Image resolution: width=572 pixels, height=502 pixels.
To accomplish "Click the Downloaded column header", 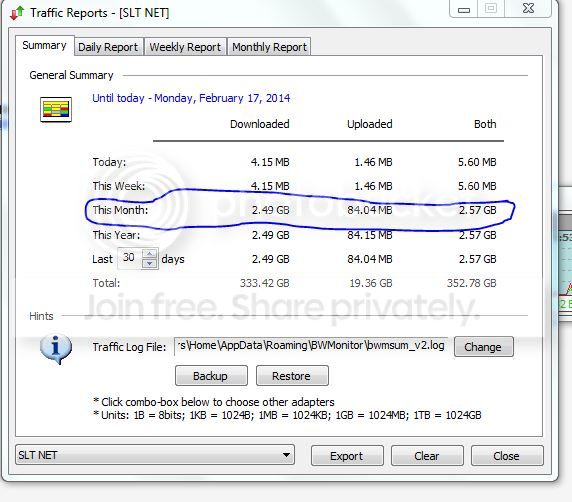I will [259, 124].
